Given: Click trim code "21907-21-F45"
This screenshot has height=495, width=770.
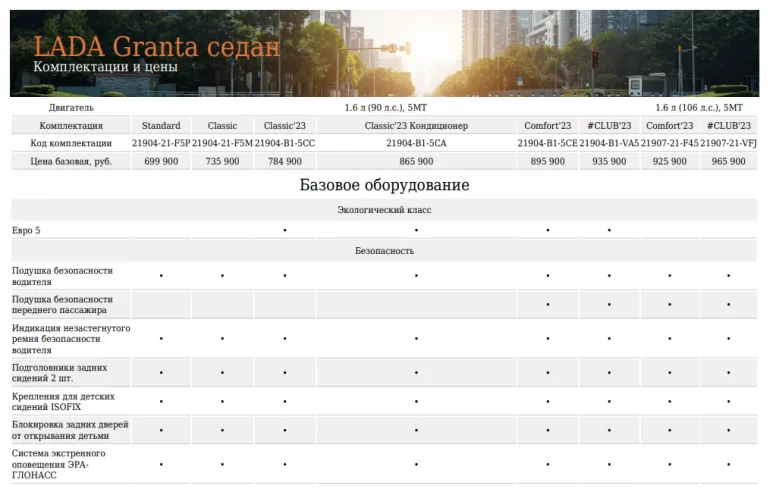Looking at the screenshot, I should point(669,143).
